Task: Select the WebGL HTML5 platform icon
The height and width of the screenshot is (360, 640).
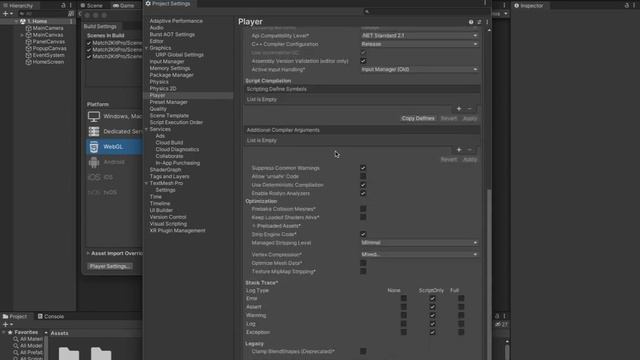Action: 94,147
